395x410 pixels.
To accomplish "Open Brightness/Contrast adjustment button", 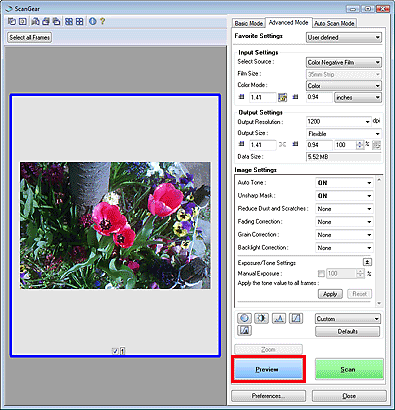I will point(261,318).
